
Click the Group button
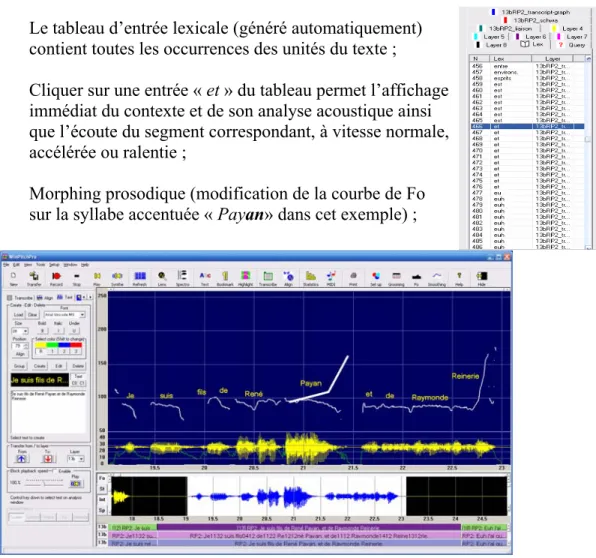[19, 366]
